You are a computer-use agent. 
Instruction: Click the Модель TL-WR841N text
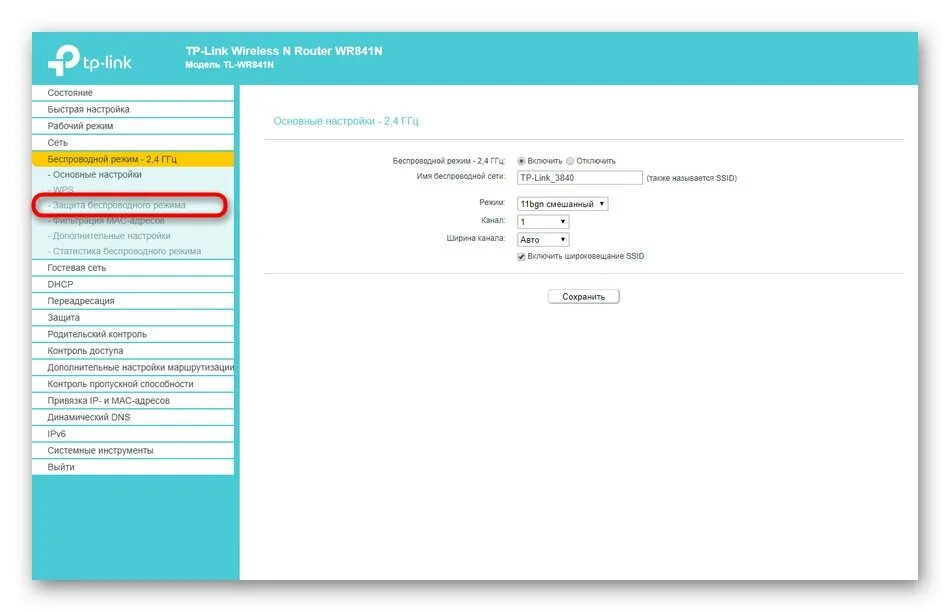pyautogui.click(x=230, y=65)
